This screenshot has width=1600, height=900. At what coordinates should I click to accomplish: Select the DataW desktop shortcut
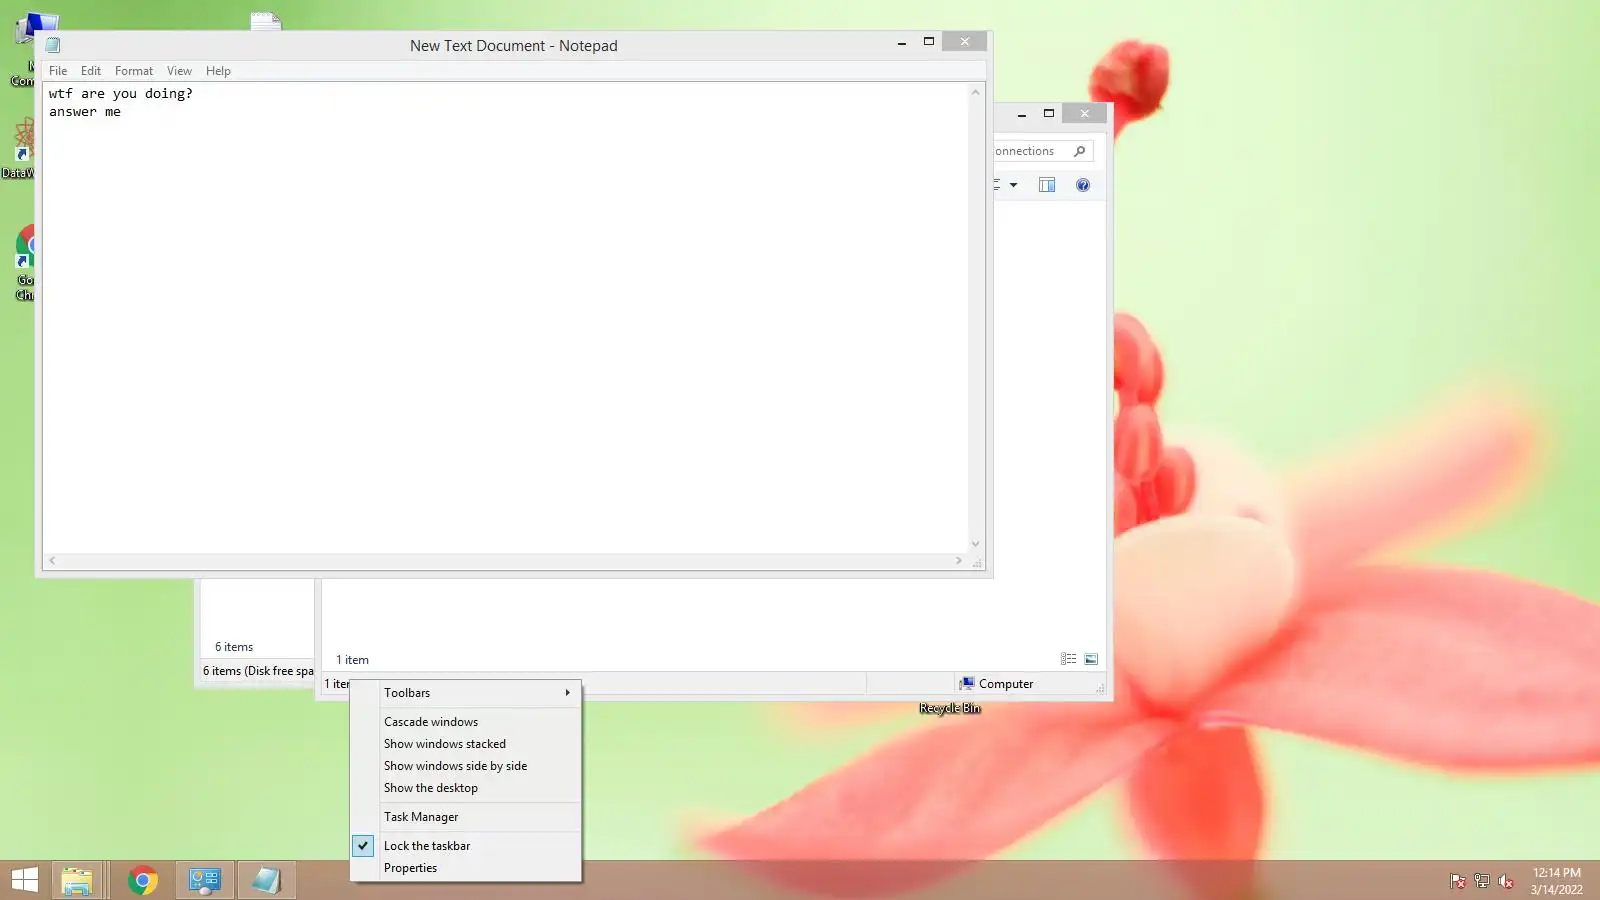point(18,150)
